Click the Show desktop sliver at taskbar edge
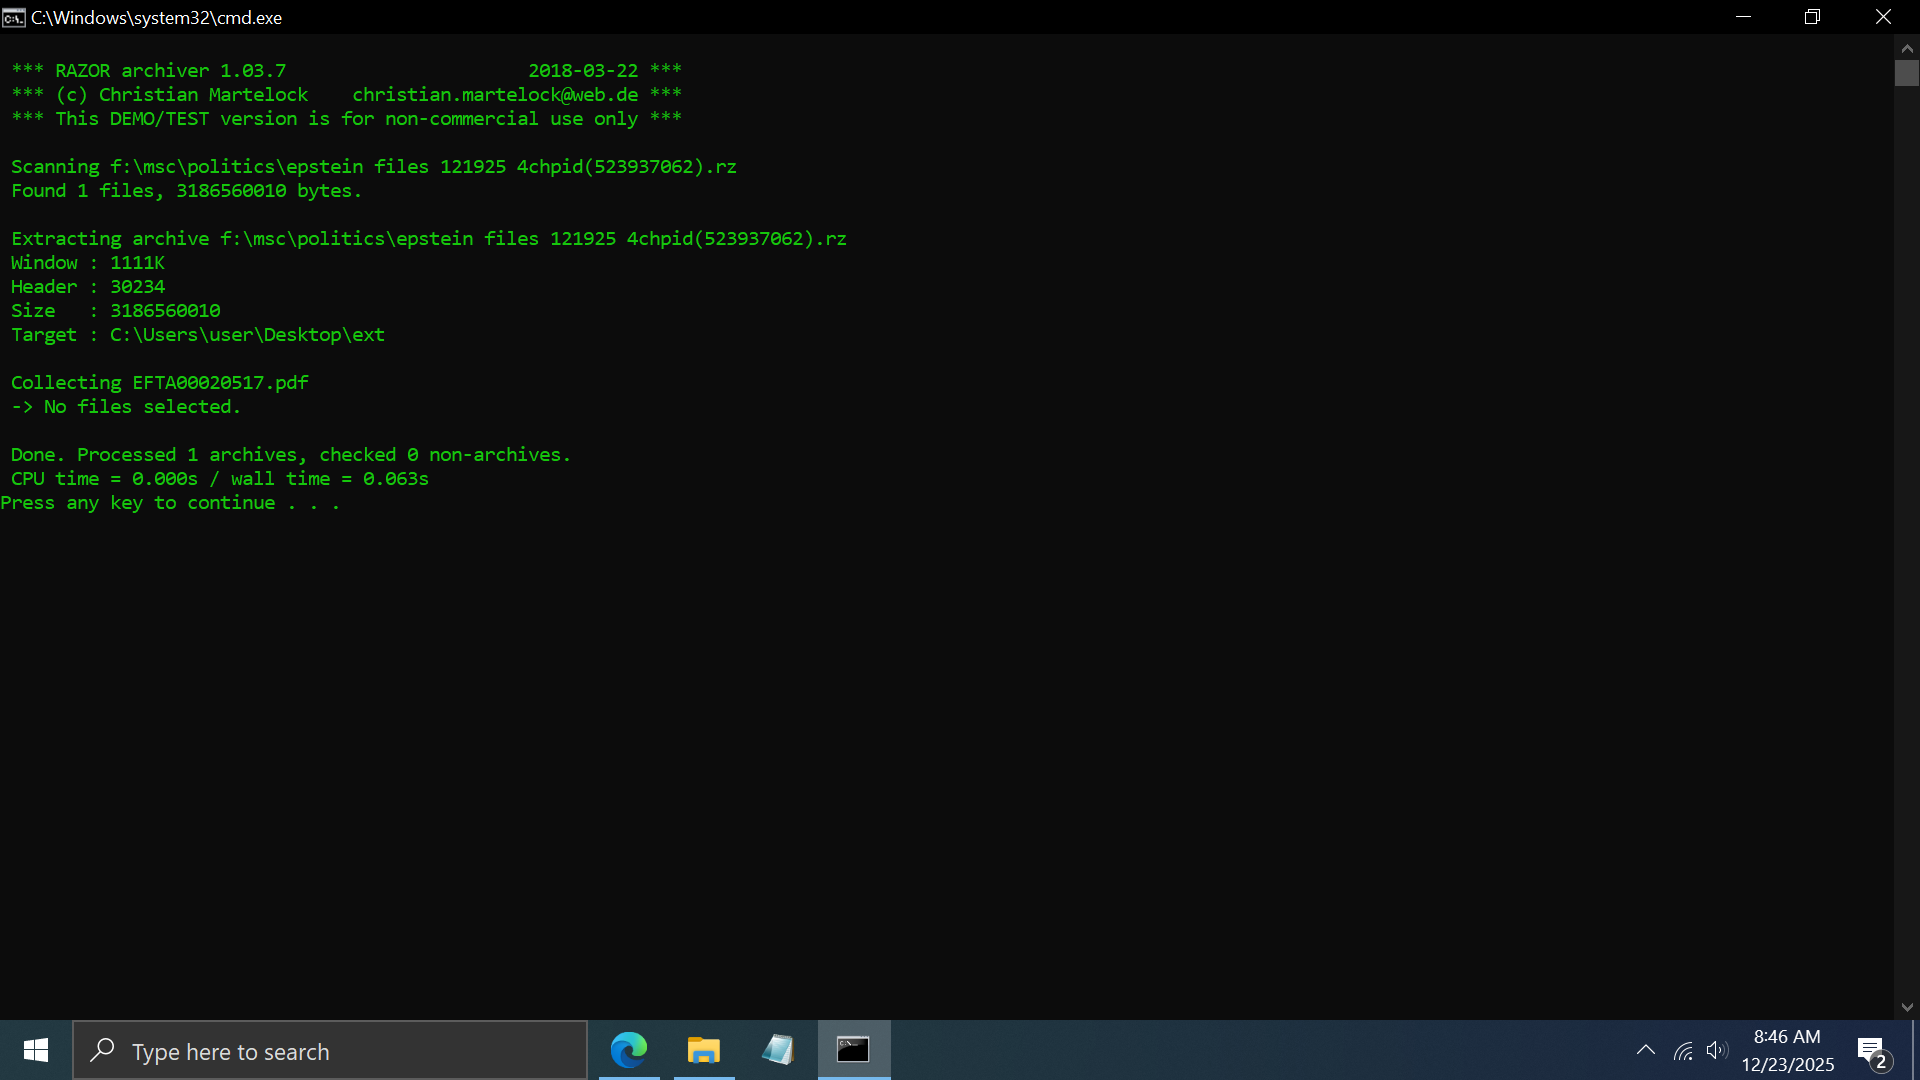The width and height of the screenshot is (1920, 1080). click(x=1915, y=1051)
